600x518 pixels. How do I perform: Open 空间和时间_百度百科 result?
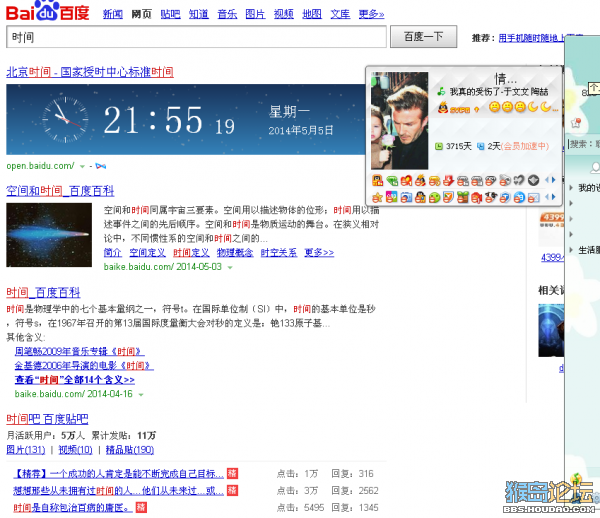point(60,191)
